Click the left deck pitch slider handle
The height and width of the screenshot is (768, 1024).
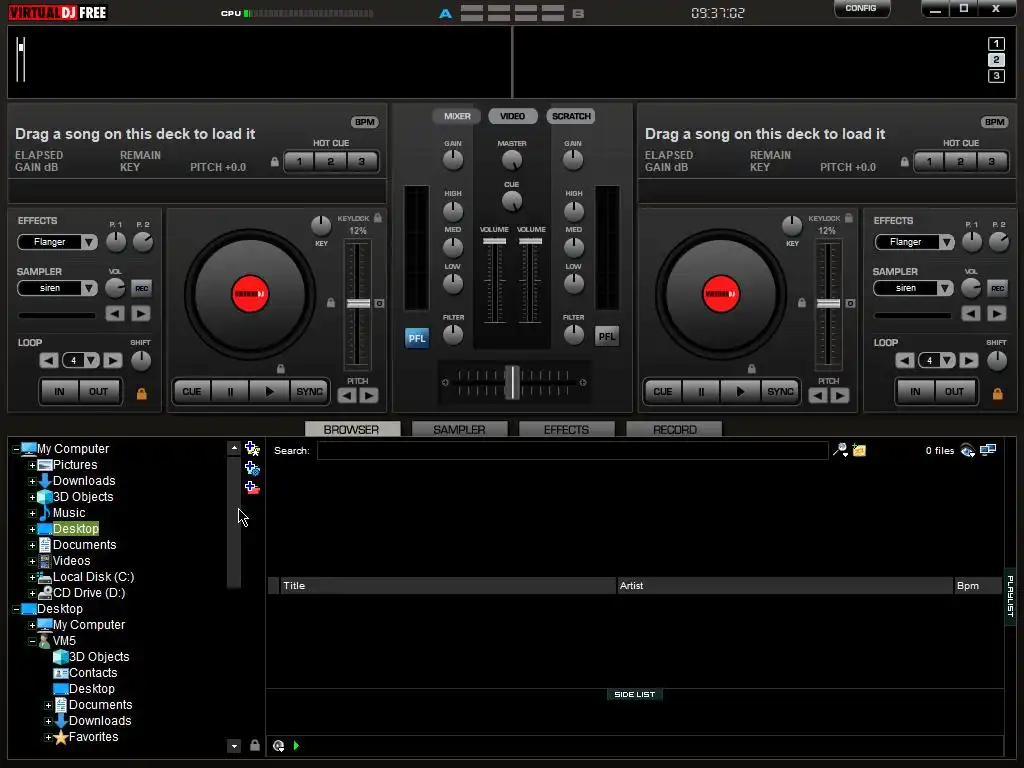[358, 304]
